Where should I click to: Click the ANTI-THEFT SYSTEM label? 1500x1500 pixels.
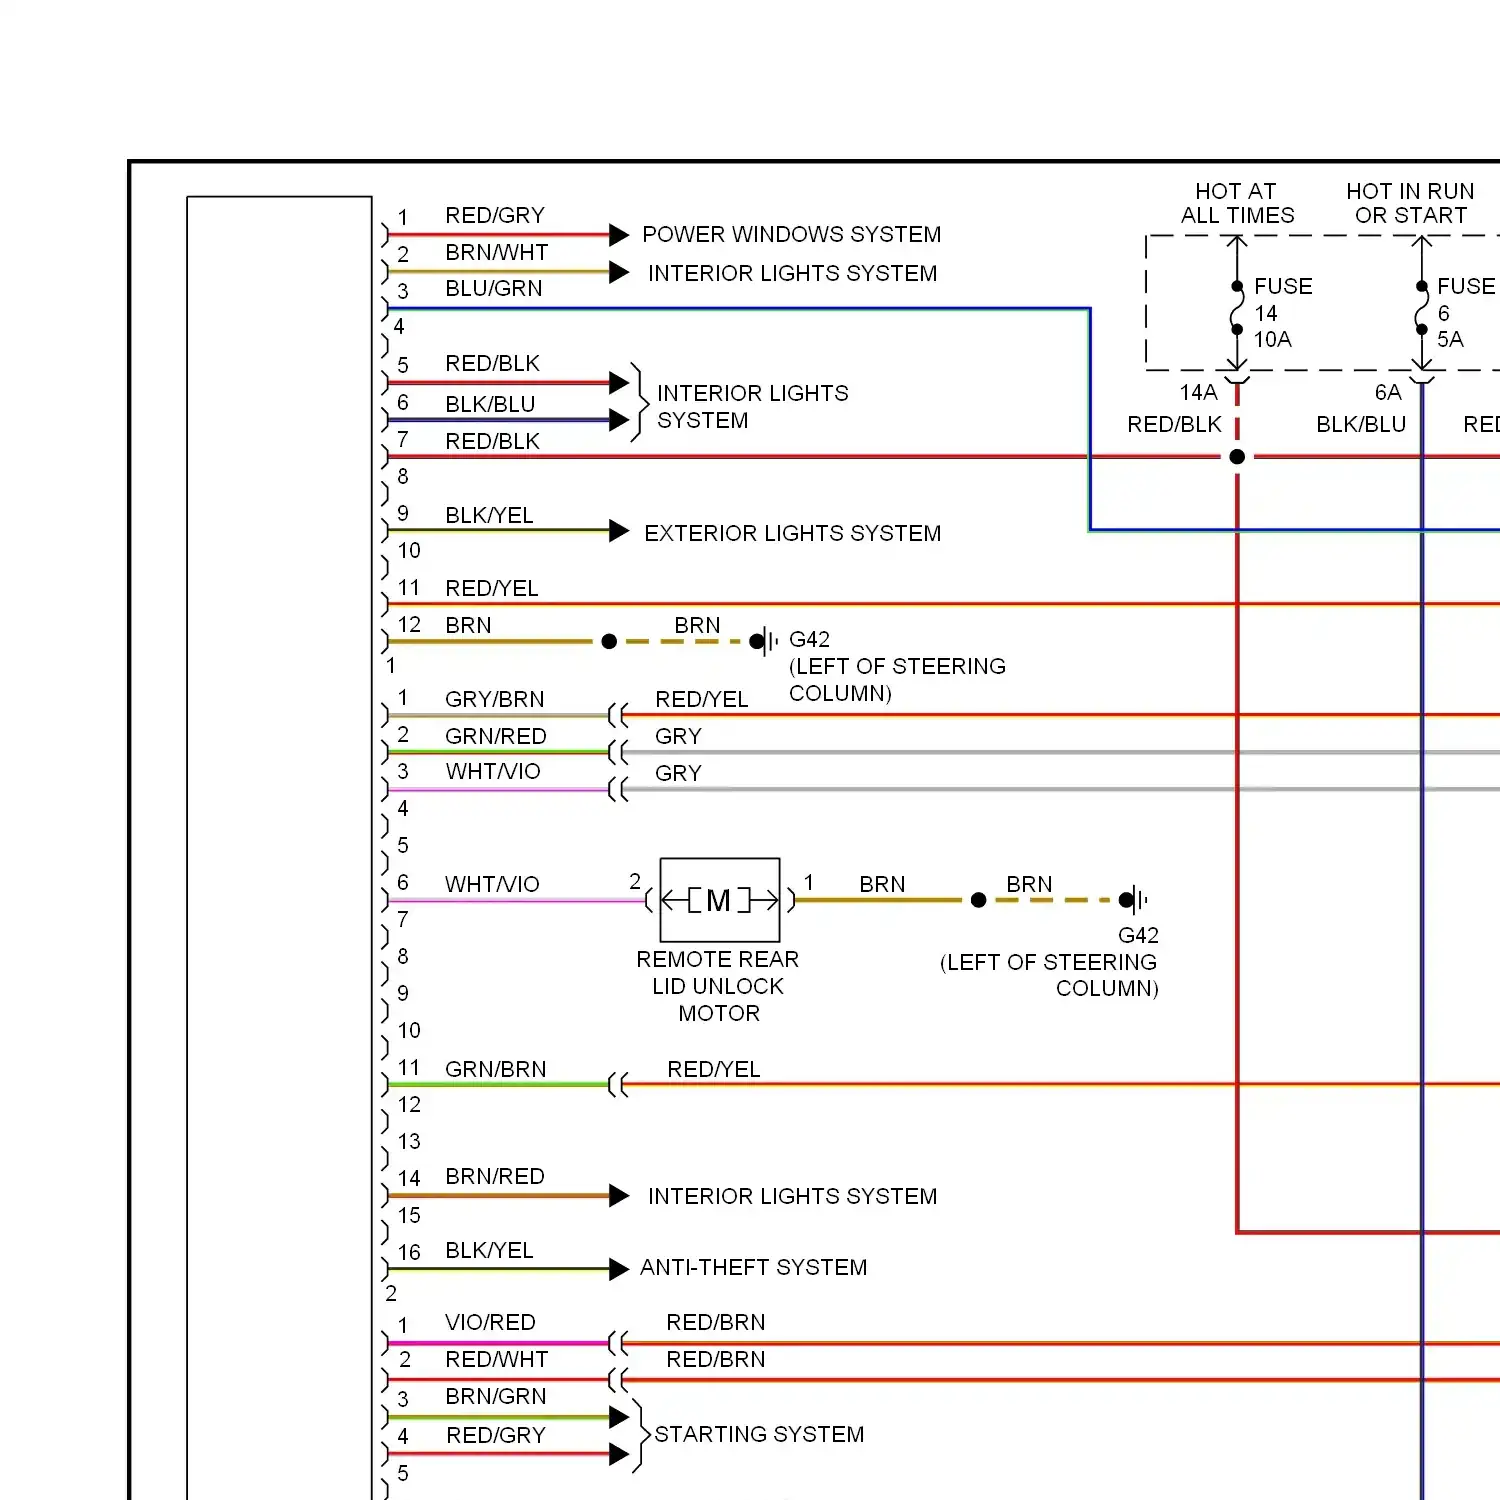[x=753, y=1267]
